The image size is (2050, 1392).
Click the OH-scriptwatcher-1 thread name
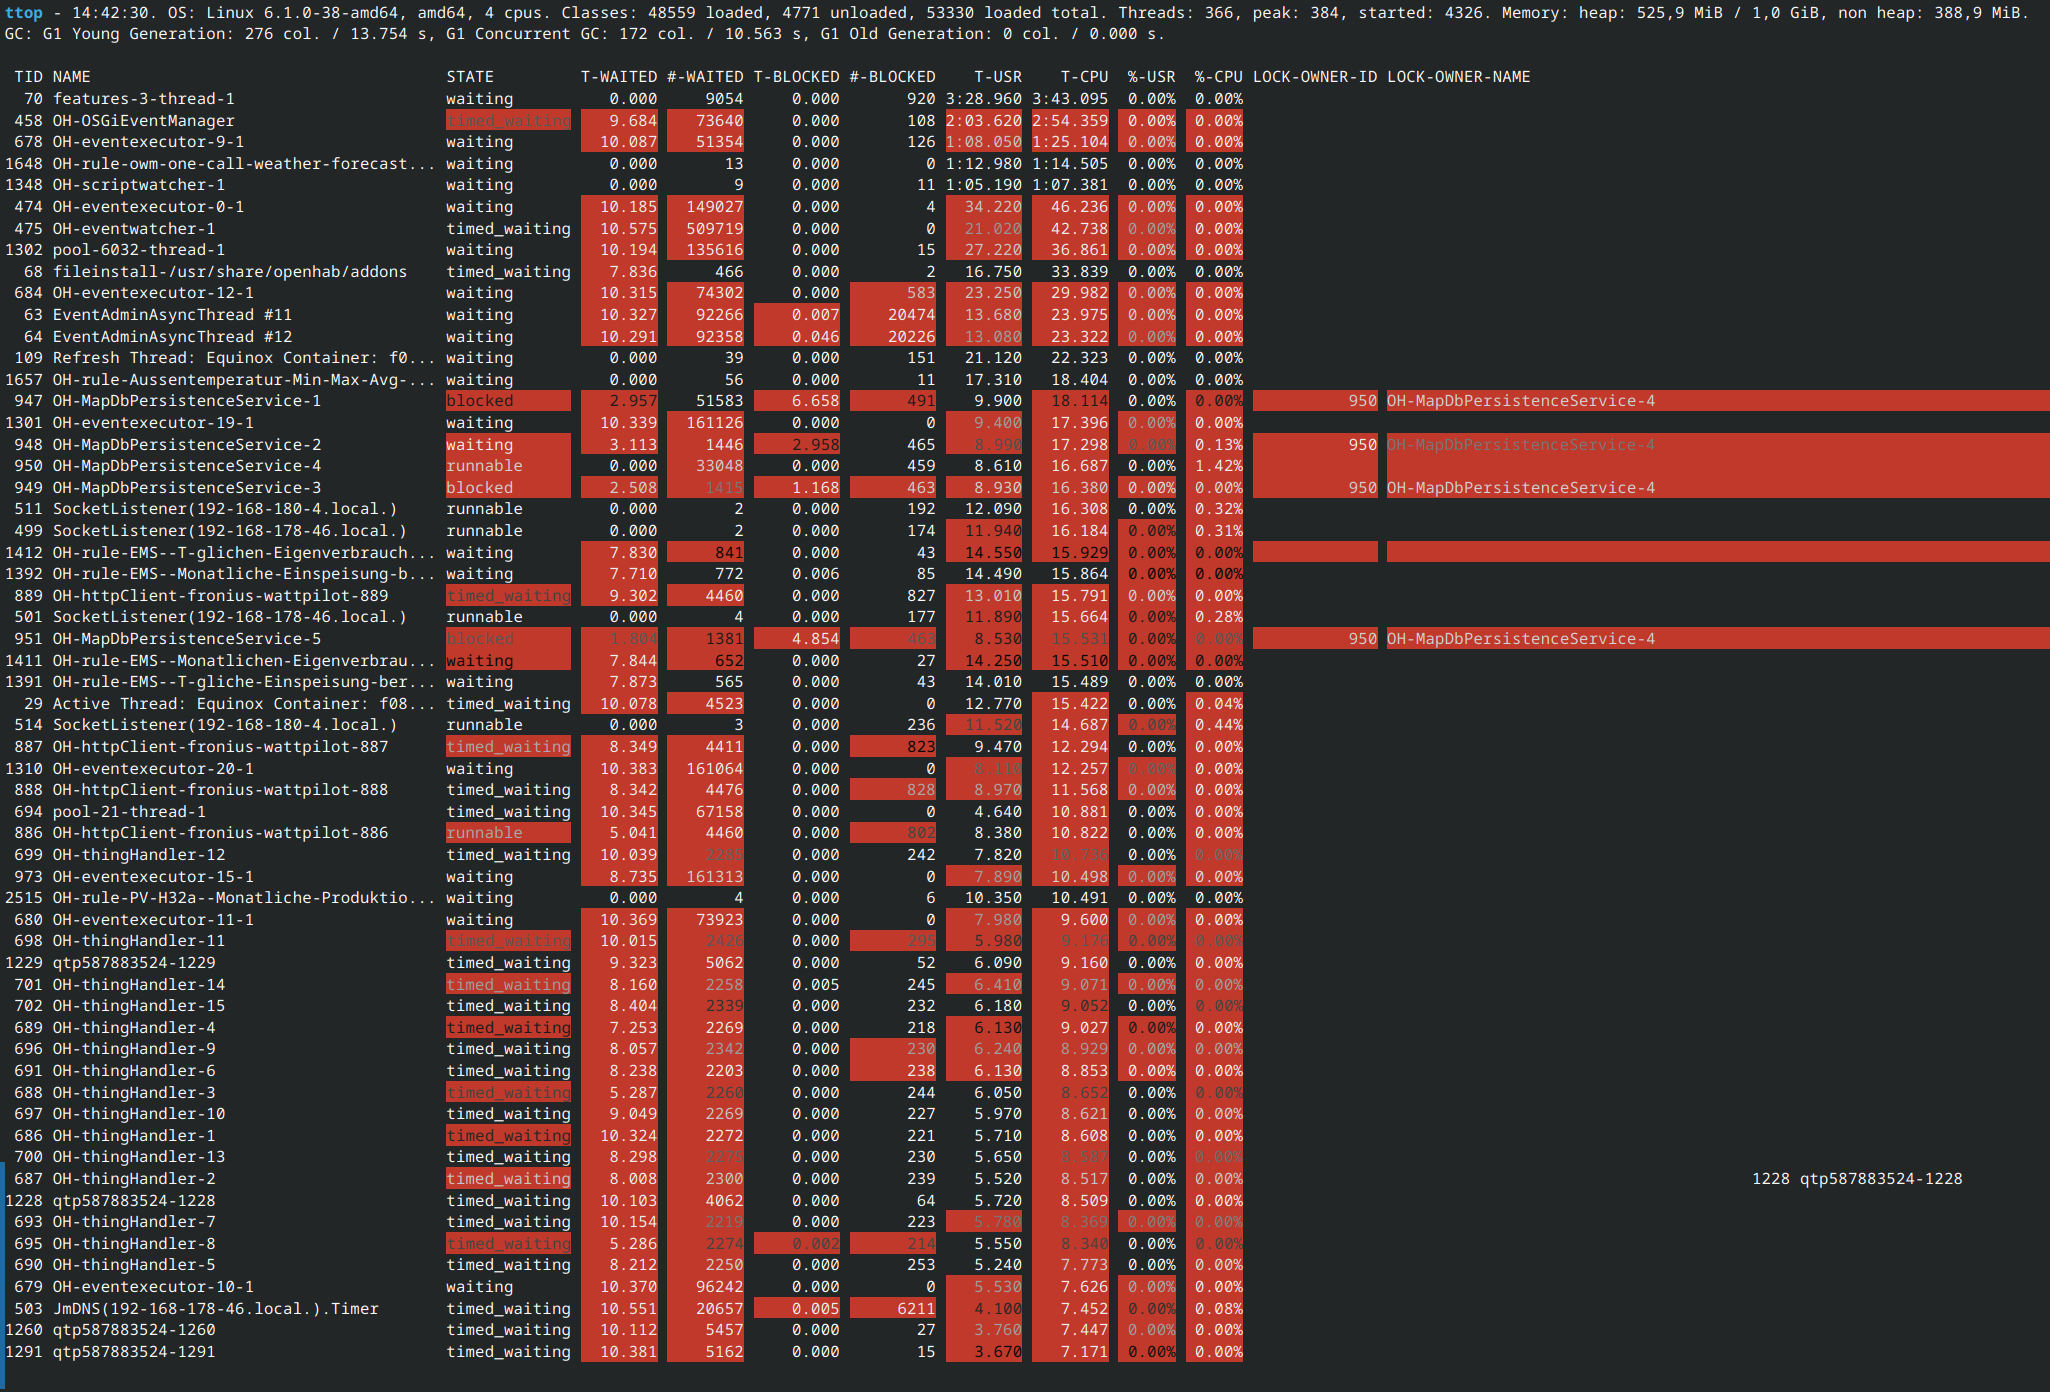click(138, 185)
